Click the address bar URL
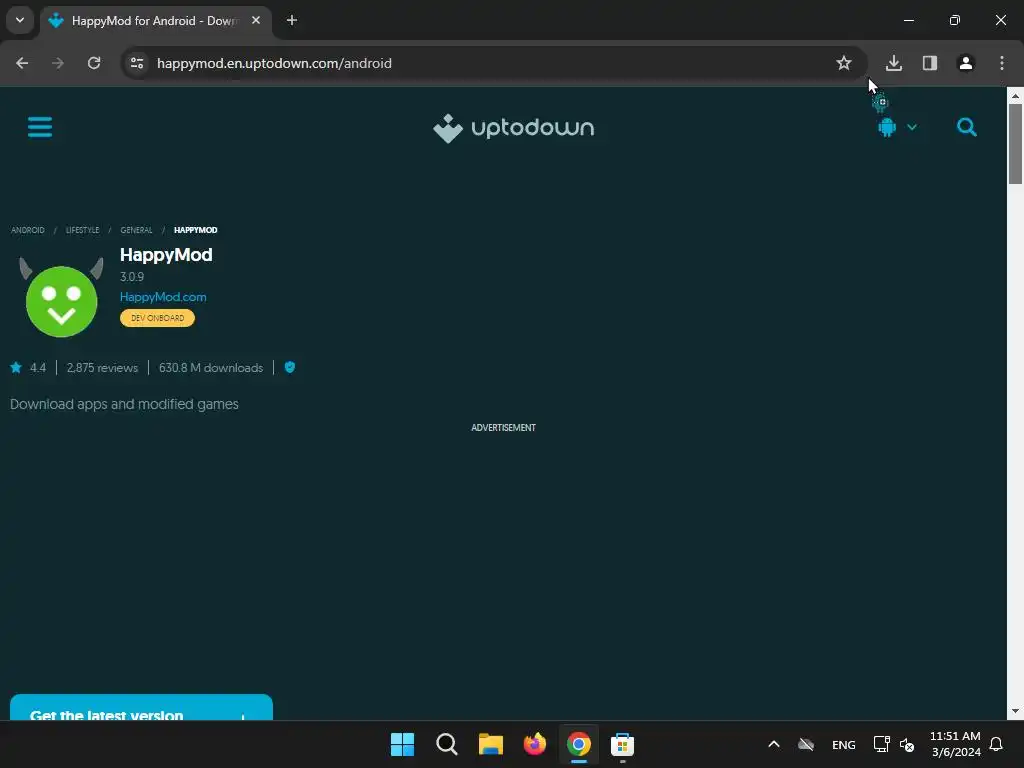 (274, 63)
